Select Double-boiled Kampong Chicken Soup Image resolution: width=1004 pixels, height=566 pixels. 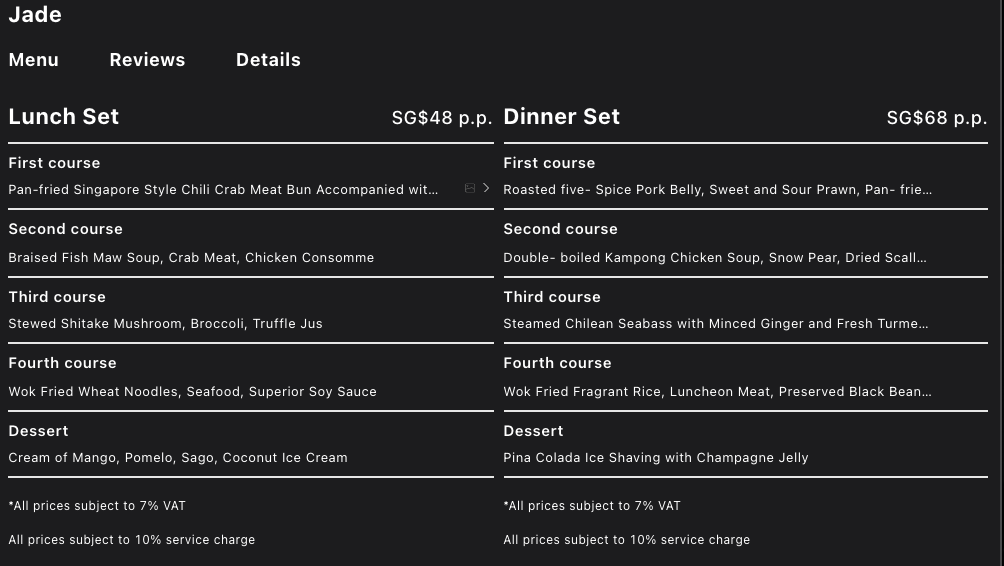[x=714, y=258]
